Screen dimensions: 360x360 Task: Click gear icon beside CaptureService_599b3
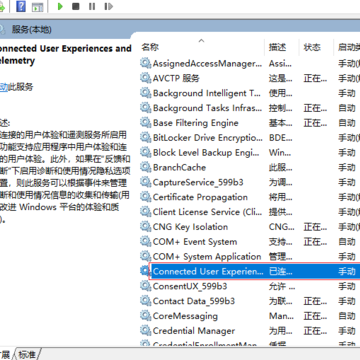tap(145, 182)
